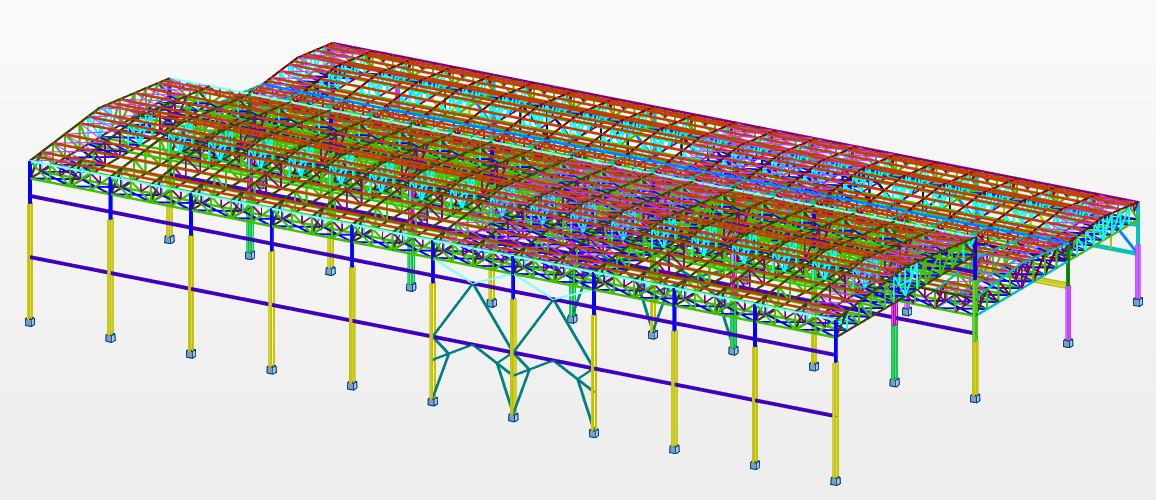Select the yellow column at front-right corner
Viewport: 1156px width, 500px height.
tap(835, 420)
